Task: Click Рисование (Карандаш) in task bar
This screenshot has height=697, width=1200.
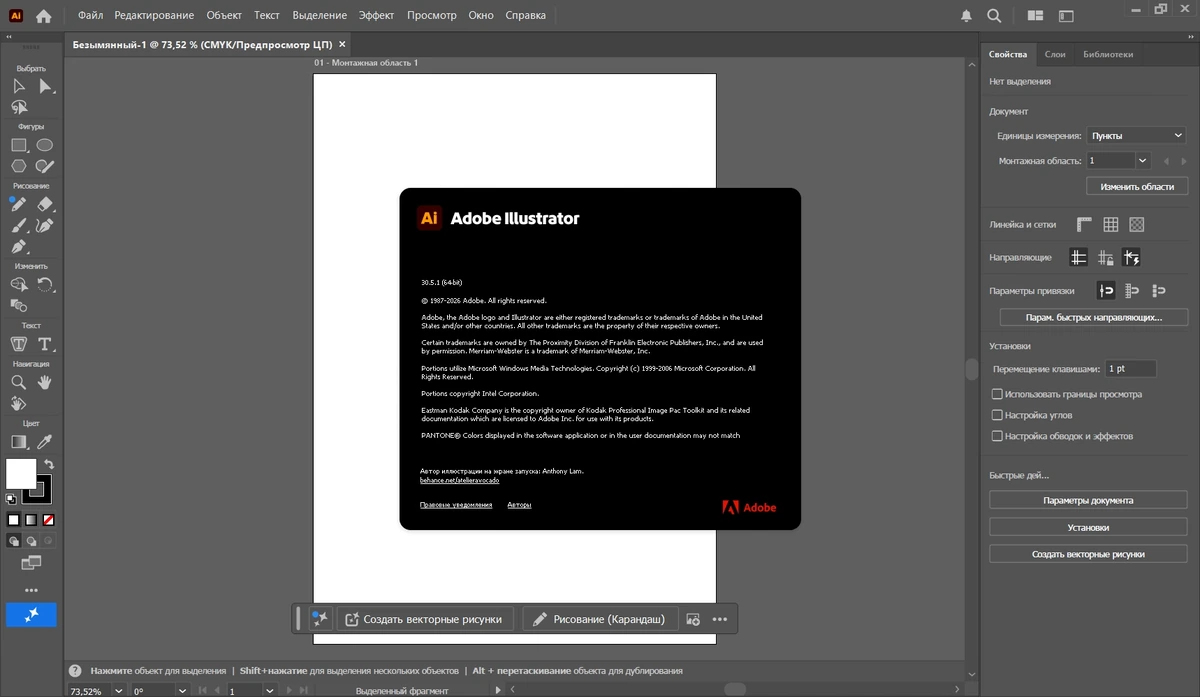Action: [x=600, y=619]
